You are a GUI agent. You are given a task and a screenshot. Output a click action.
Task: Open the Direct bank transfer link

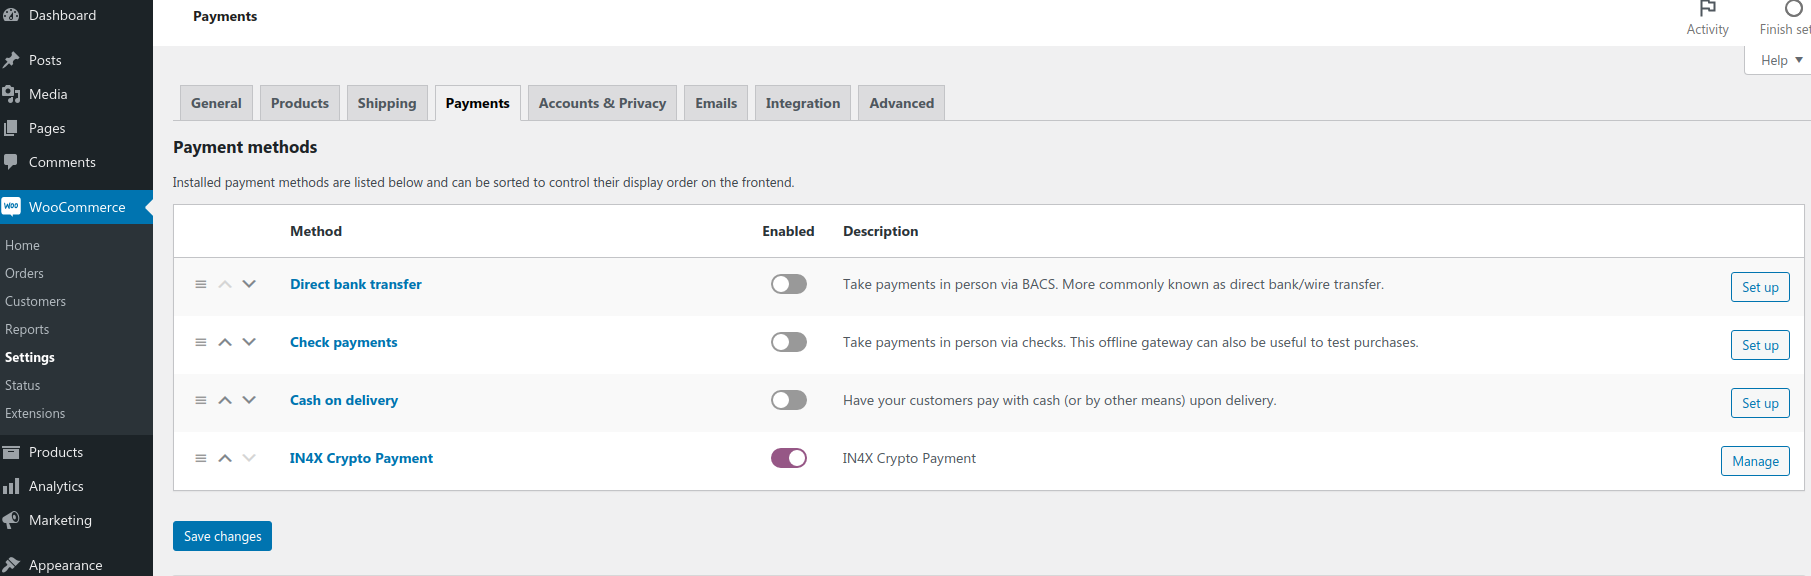pos(356,284)
